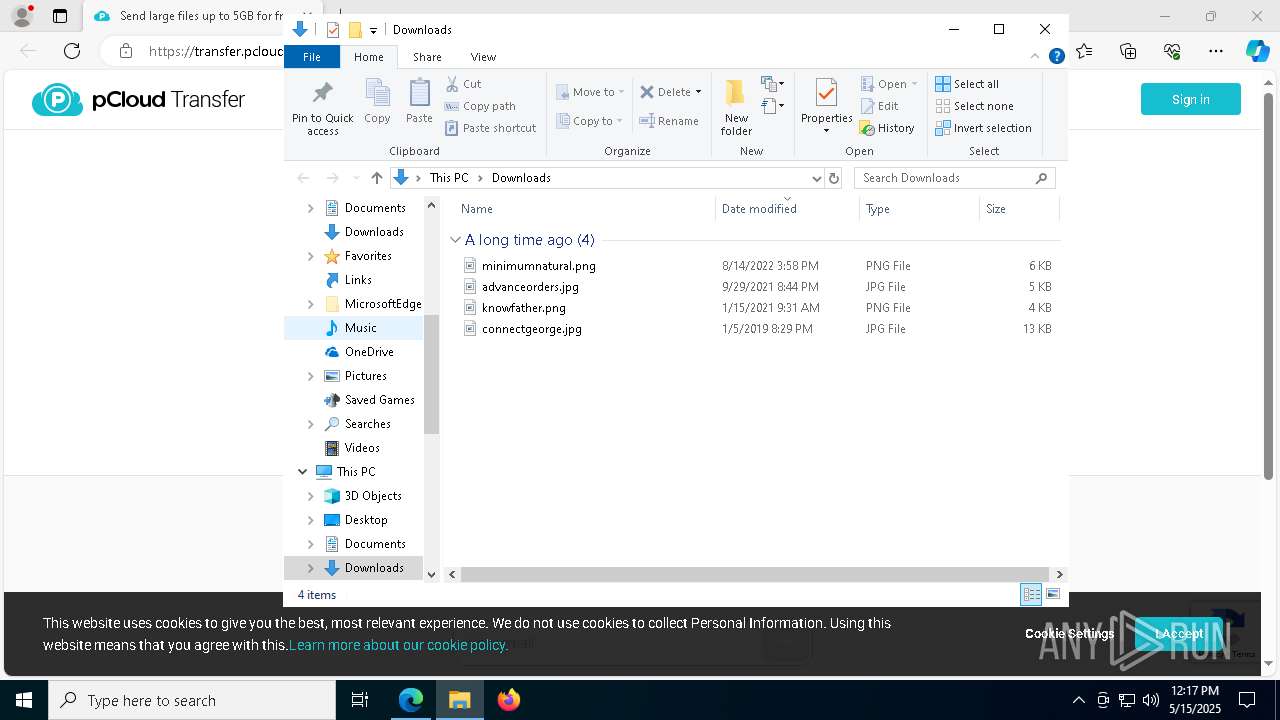Select connectgeorge.jpg file
Viewport: 1280px width, 720px height.
pyautogui.click(x=531, y=329)
